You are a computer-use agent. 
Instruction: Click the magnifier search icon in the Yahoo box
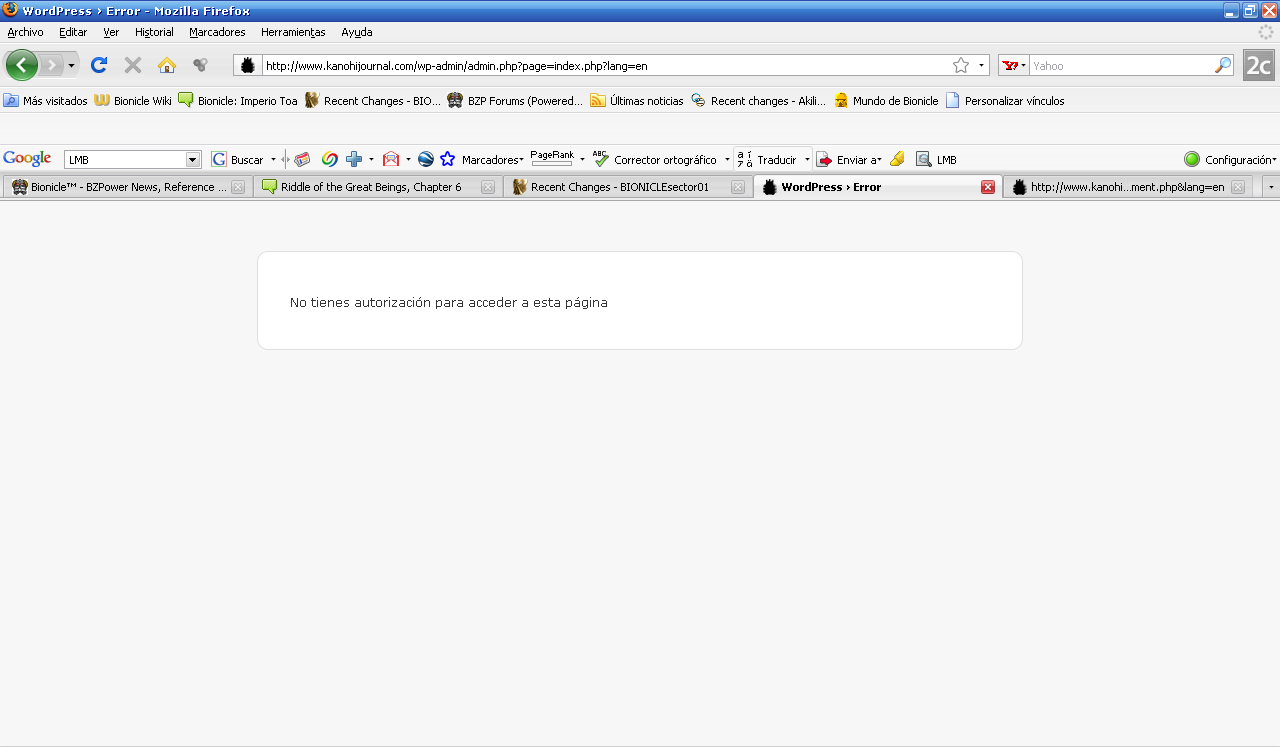point(1223,65)
